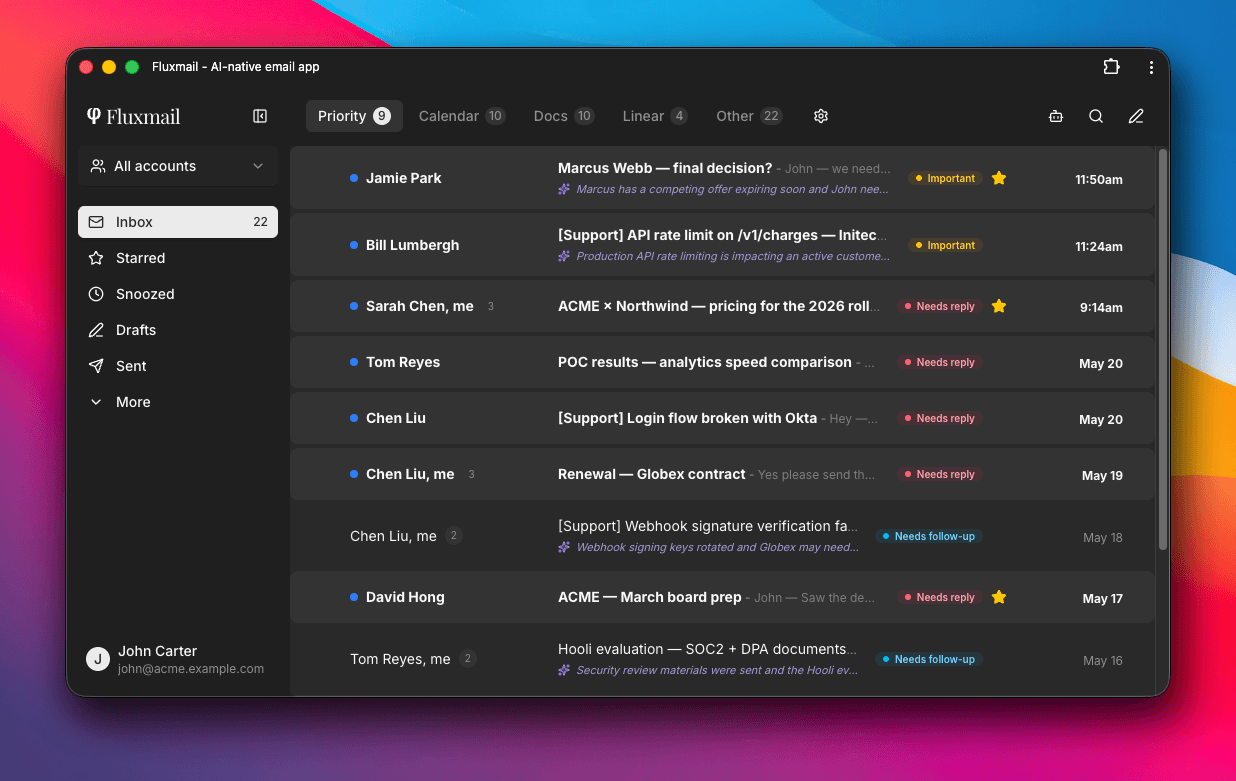Image resolution: width=1236 pixels, height=781 pixels.
Task: Open 'POC results — analytics speed comparison' email
Action: tap(722, 362)
